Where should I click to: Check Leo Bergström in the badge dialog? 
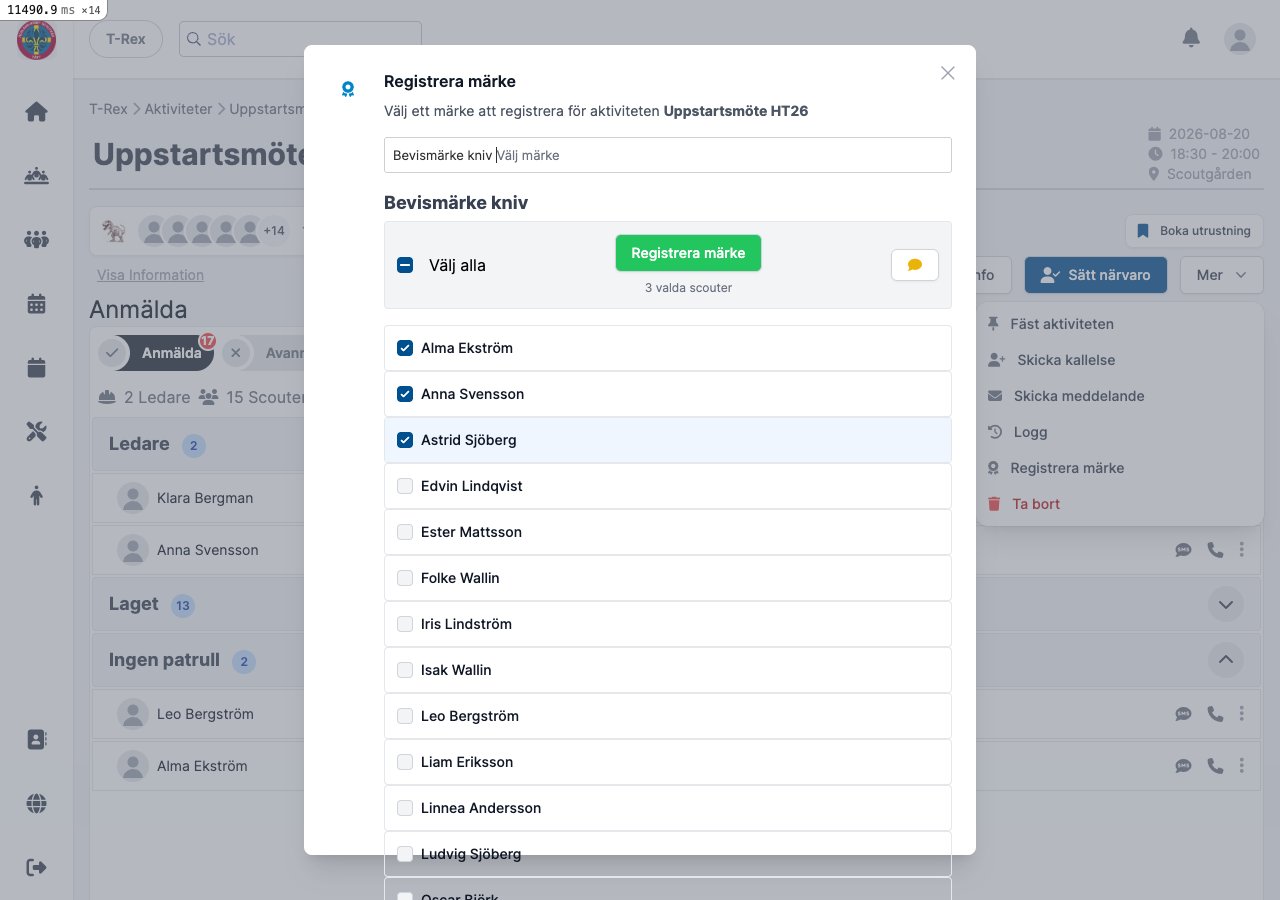tap(405, 716)
